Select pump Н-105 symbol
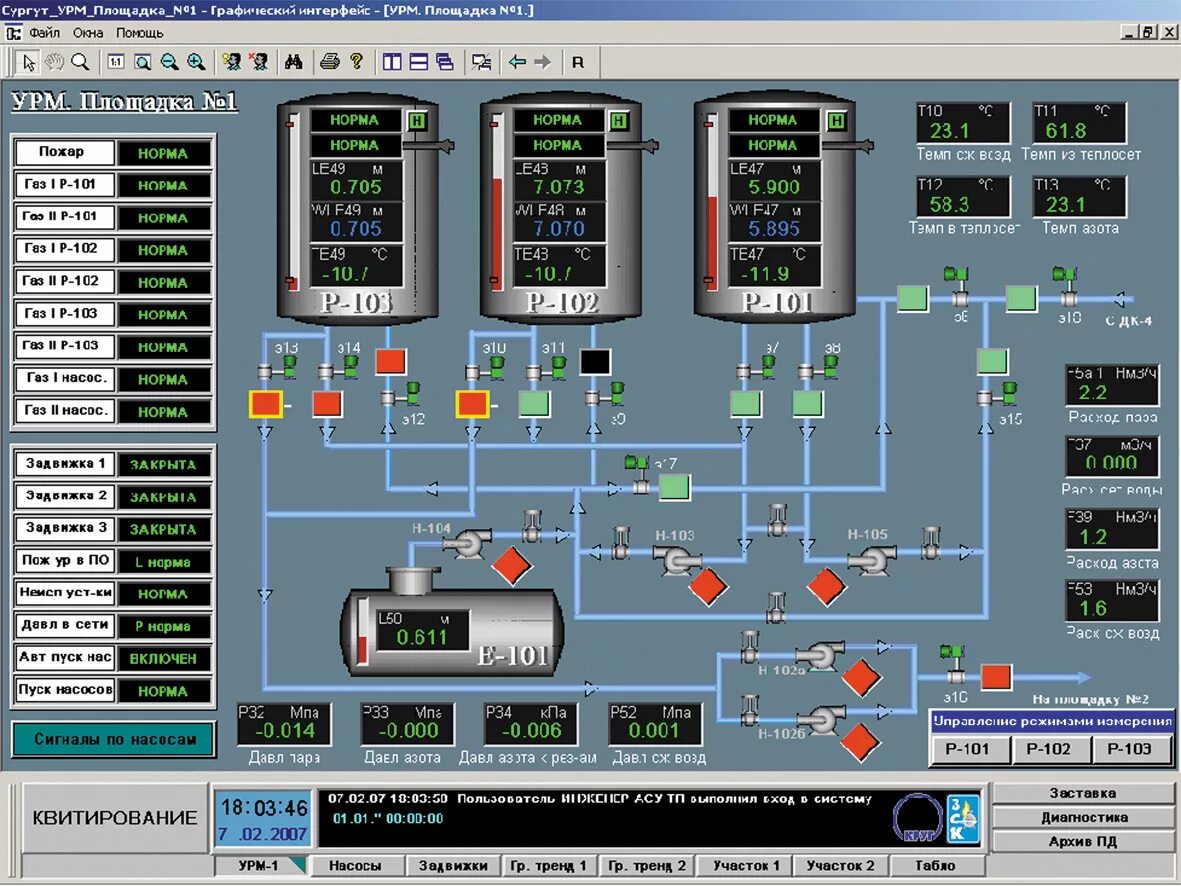 tap(871, 561)
